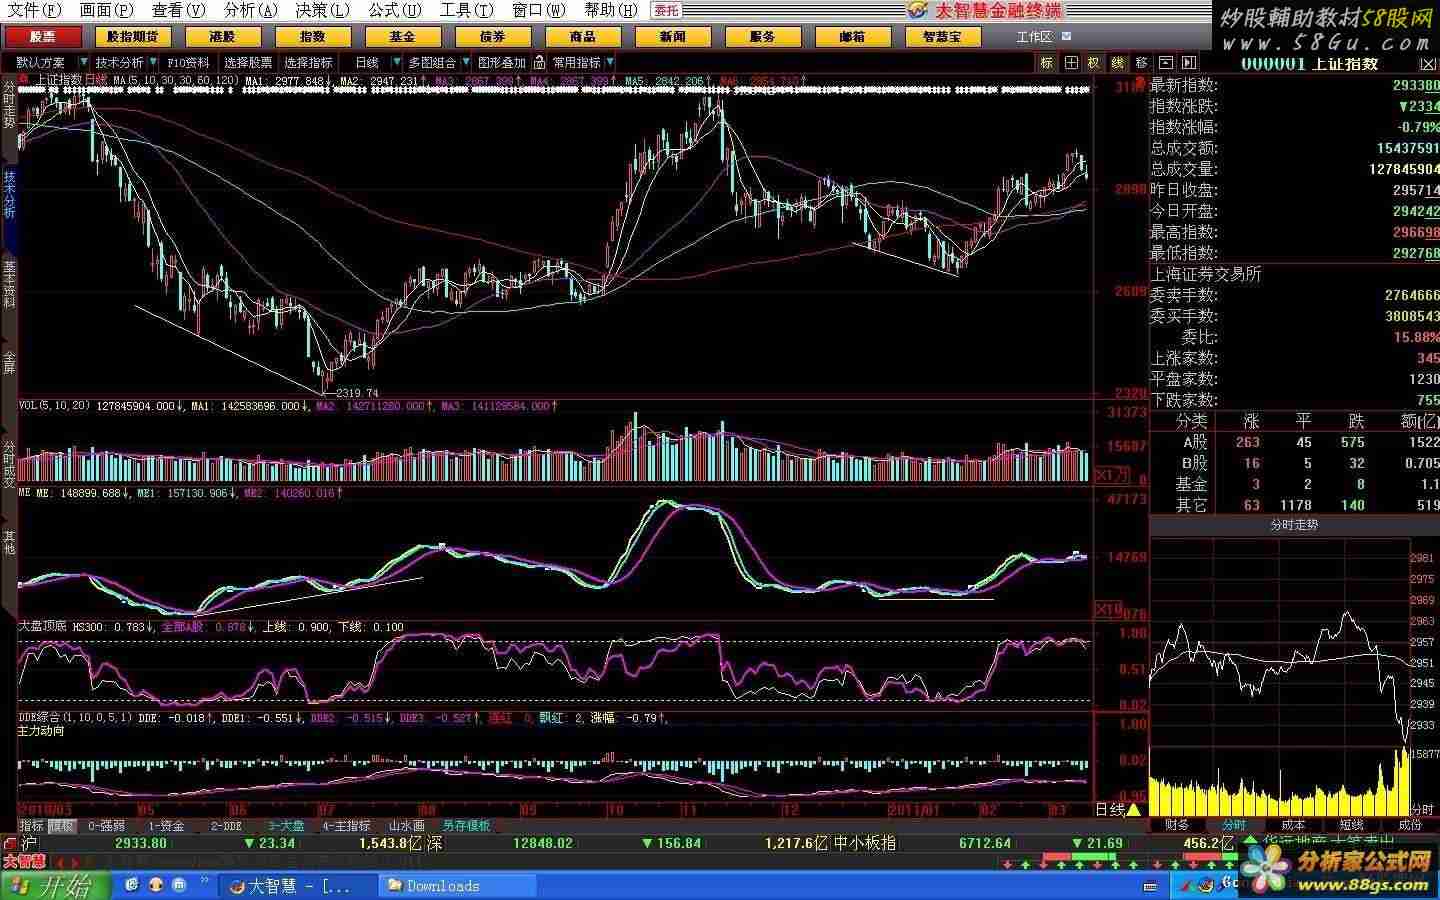Select the 1-资金 template tab
The width and height of the screenshot is (1440, 900).
coord(166,826)
